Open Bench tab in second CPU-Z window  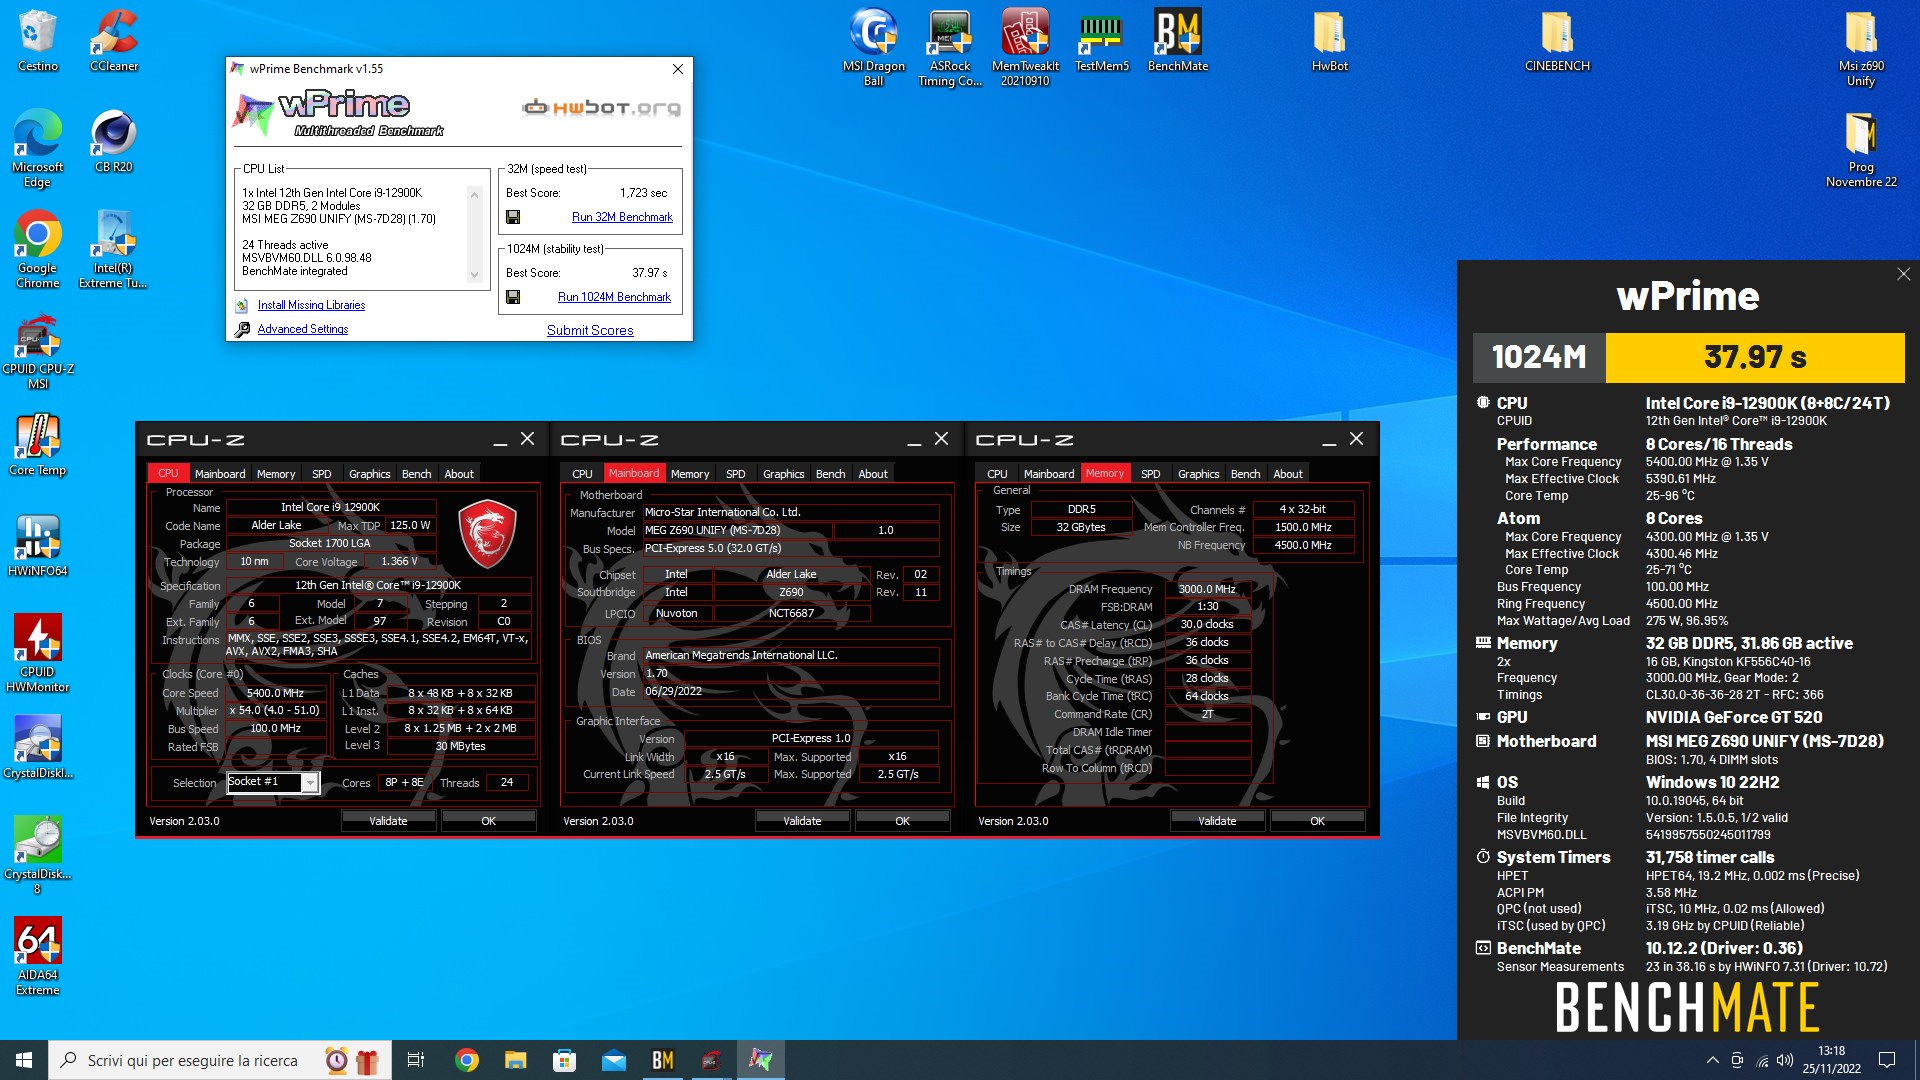tap(831, 474)
